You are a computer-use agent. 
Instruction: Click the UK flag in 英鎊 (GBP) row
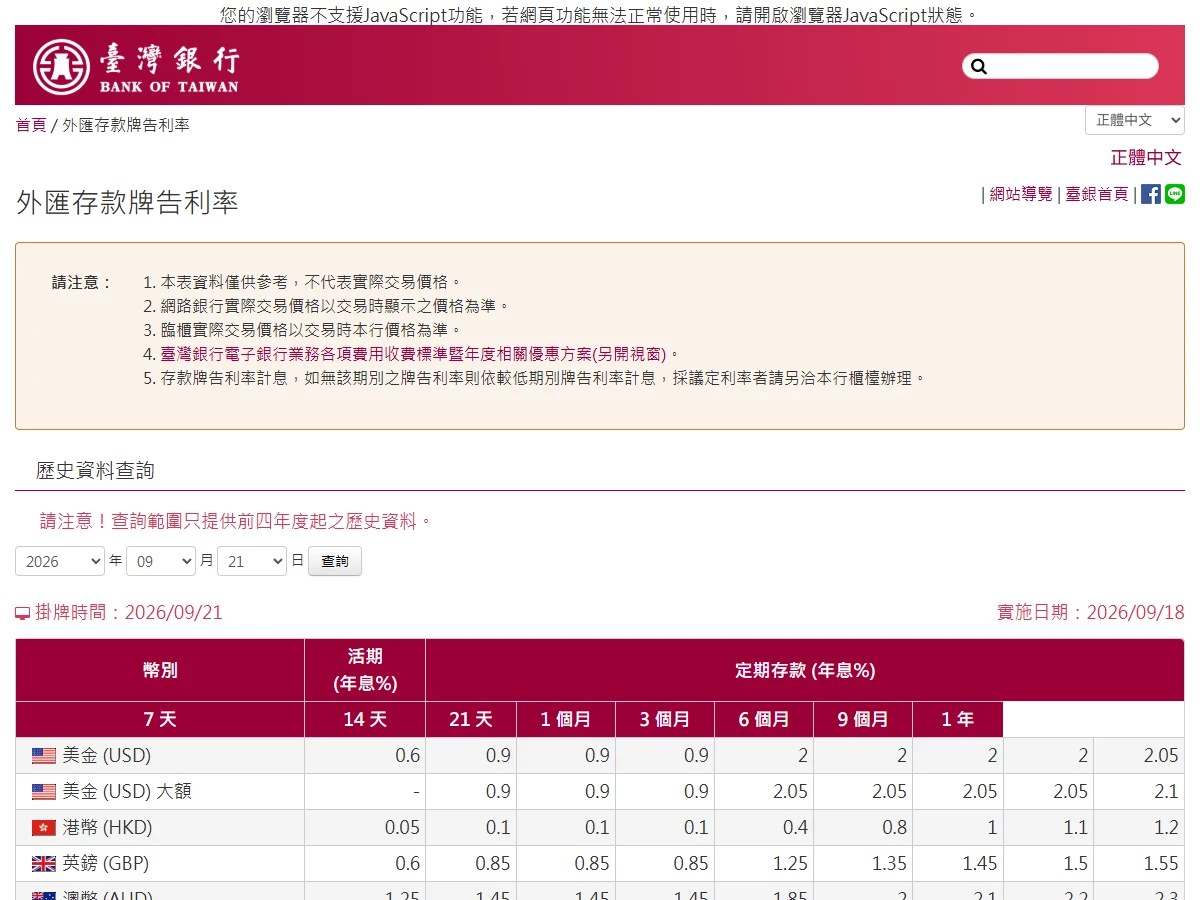click(44, 863)
